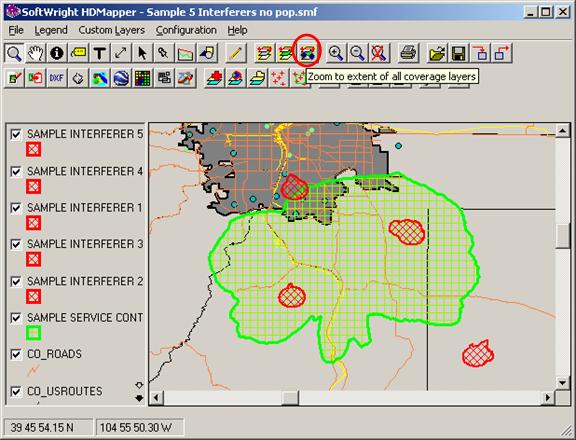This screenshot has height=440, width=576.
Task: Uncheck the SAMPLE INTERFERER 5 layer
Action: 16,134
